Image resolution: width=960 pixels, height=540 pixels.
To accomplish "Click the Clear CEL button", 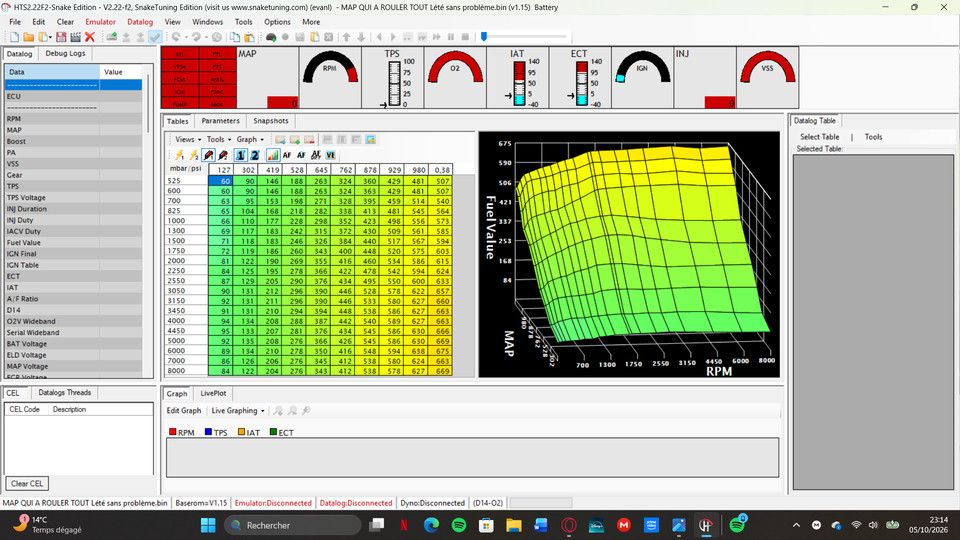I will (x=27, y=483).
